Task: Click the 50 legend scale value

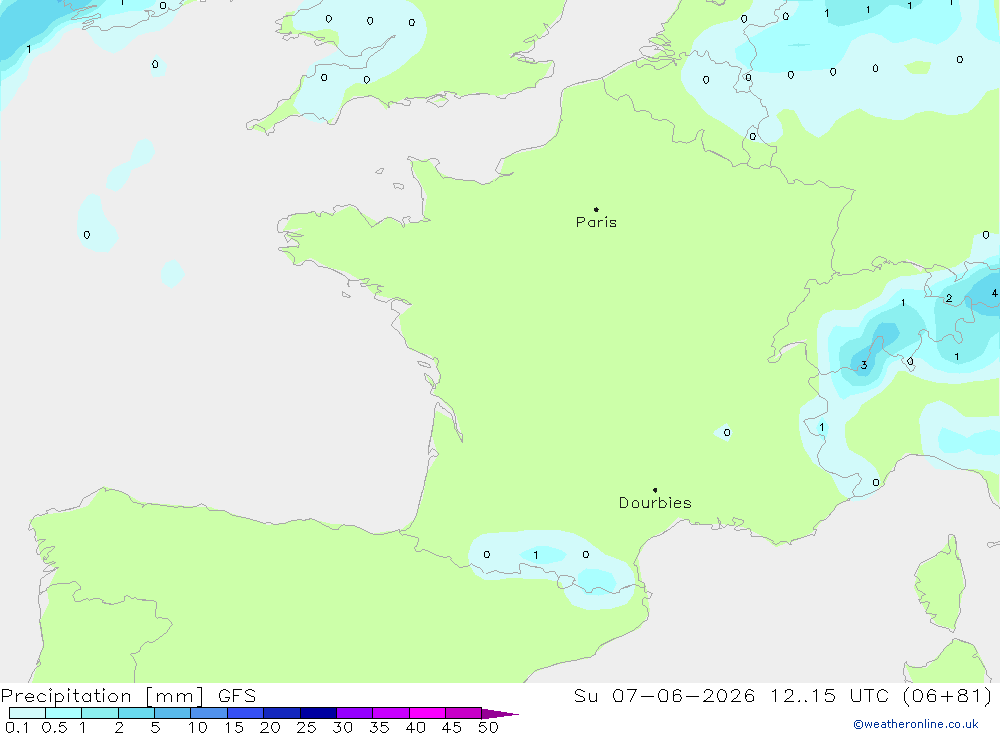Action: tap(488, 727)
